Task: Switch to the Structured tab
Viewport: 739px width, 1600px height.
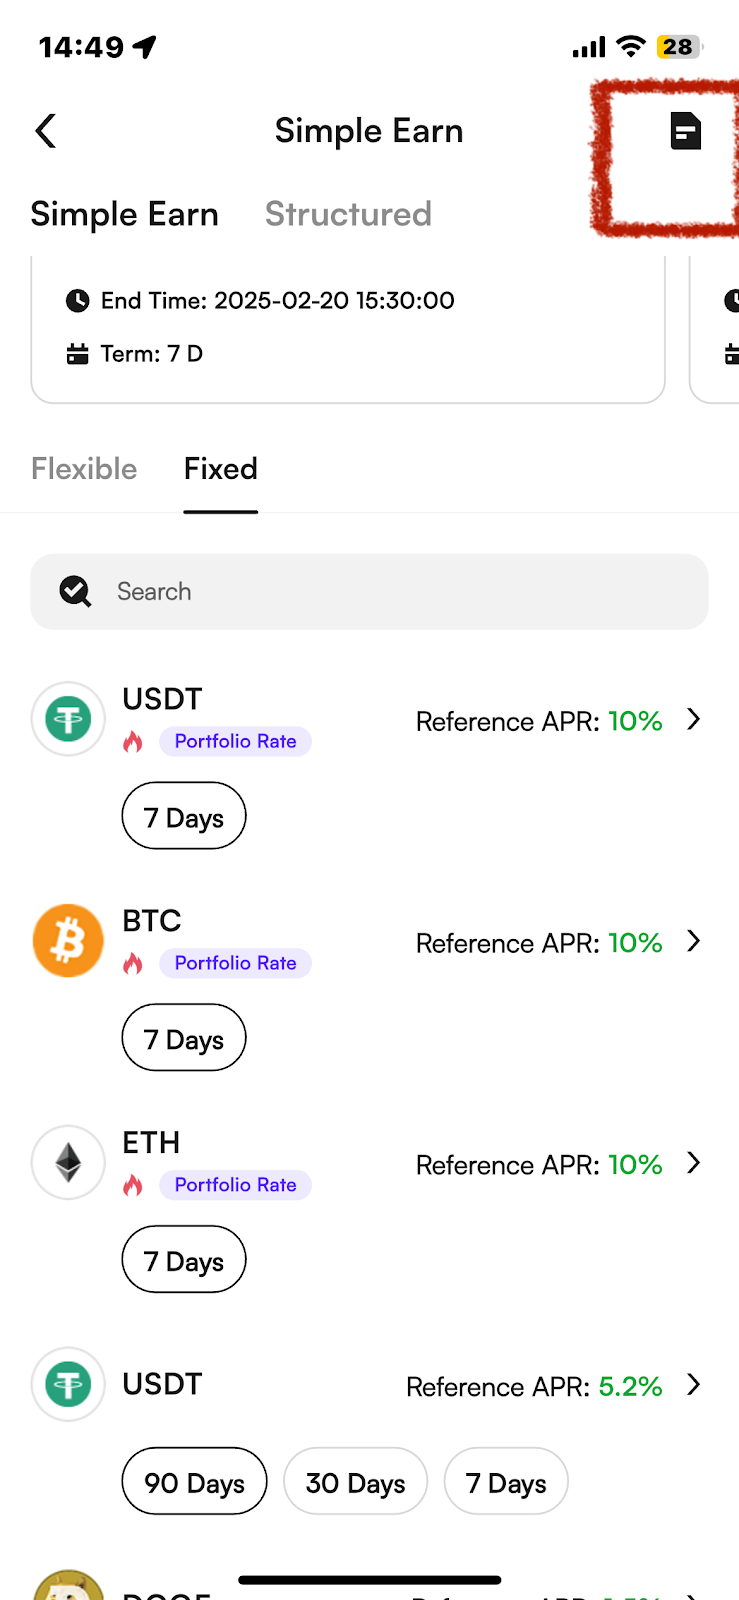Action: pyautogui.click(x=348, y=214)
